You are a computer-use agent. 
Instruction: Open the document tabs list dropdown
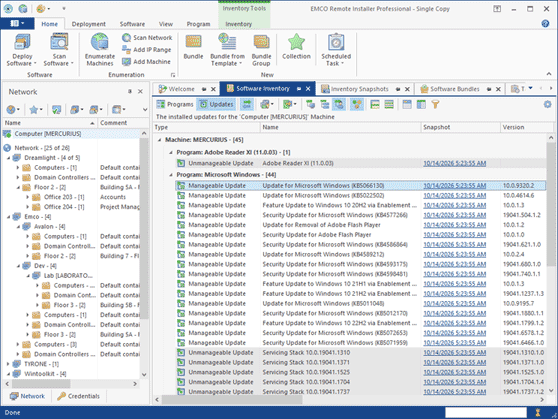click(530, 88)
